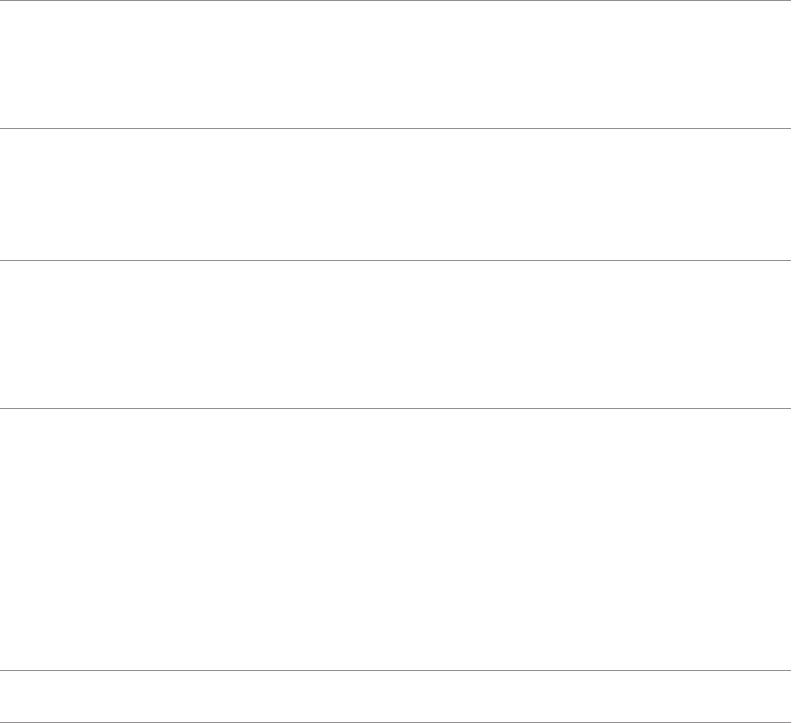Click divider line below the tallest section
Viewport: 792px width, 723px height.
396,670
